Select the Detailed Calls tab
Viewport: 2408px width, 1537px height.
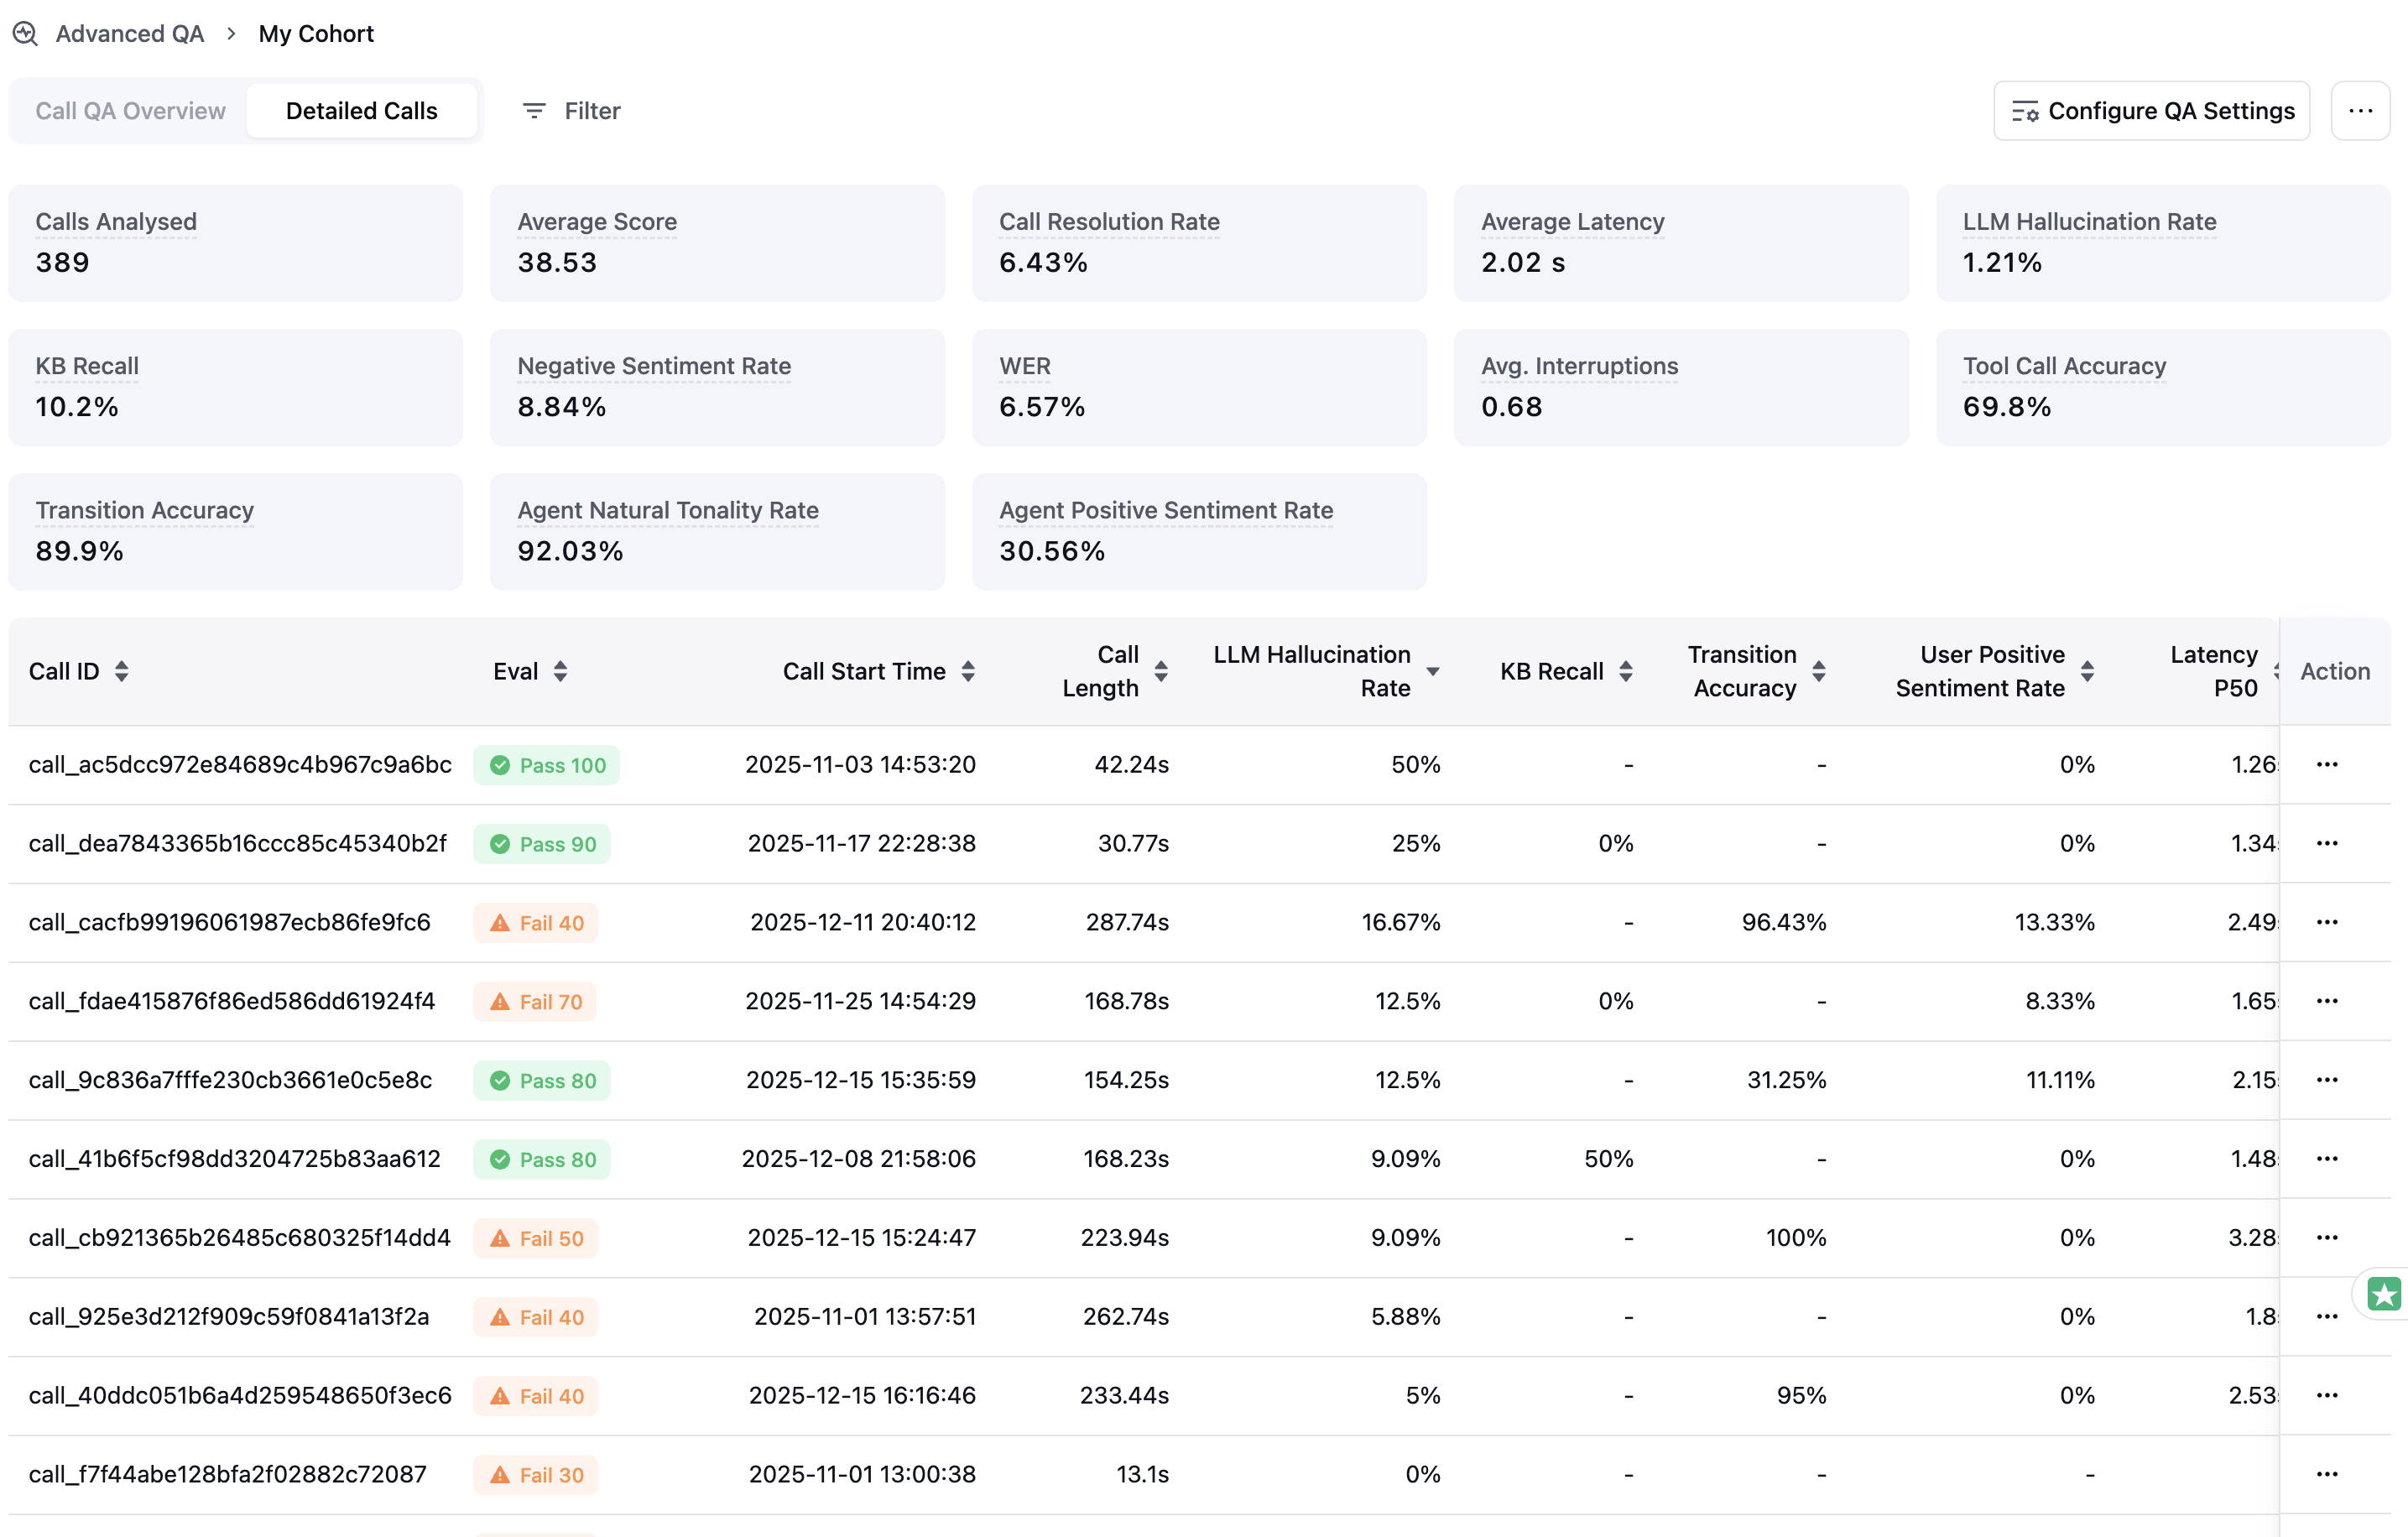click(362, 110)
